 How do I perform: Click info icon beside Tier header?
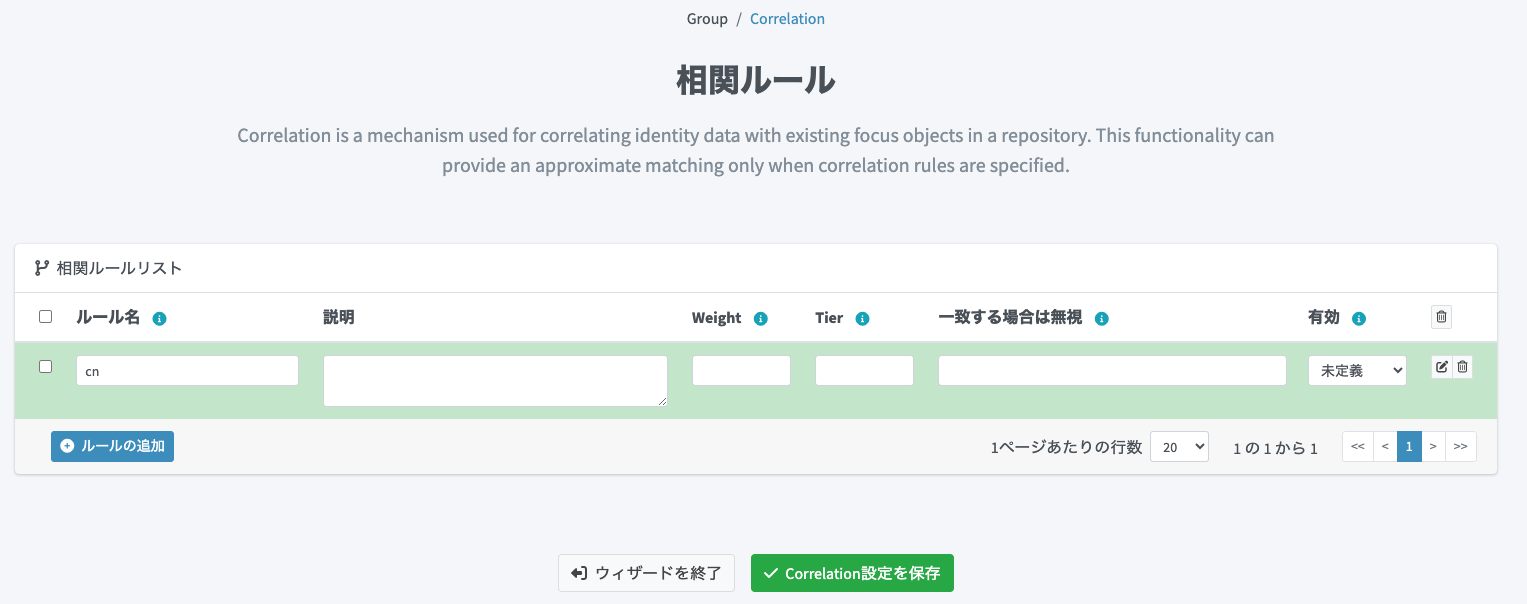click(x=862, y=319)
